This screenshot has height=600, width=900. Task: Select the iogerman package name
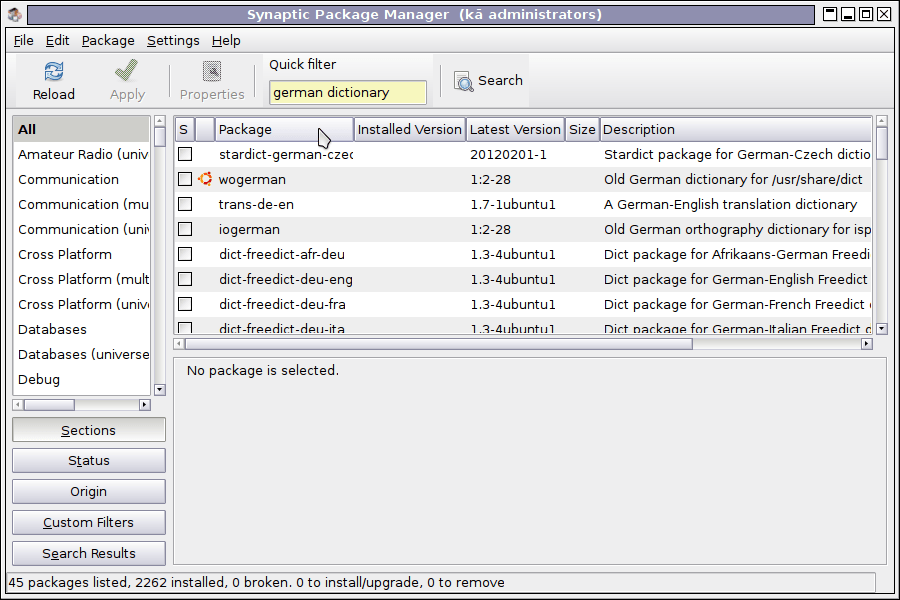(x=249, y=229)
